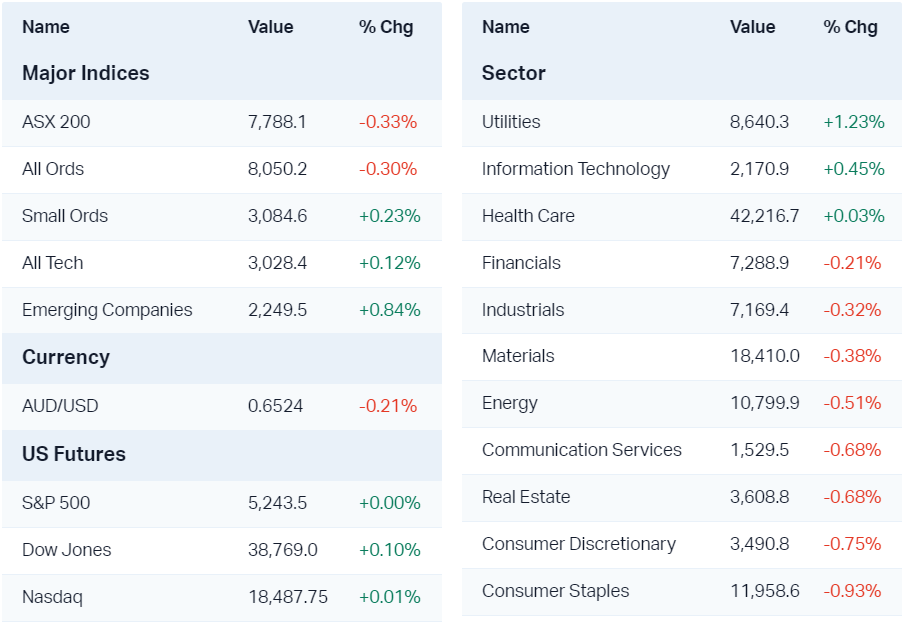Click the All Ords index name
Image resolution: width=905 pixels, height=626 pixels.
[53, 169]
